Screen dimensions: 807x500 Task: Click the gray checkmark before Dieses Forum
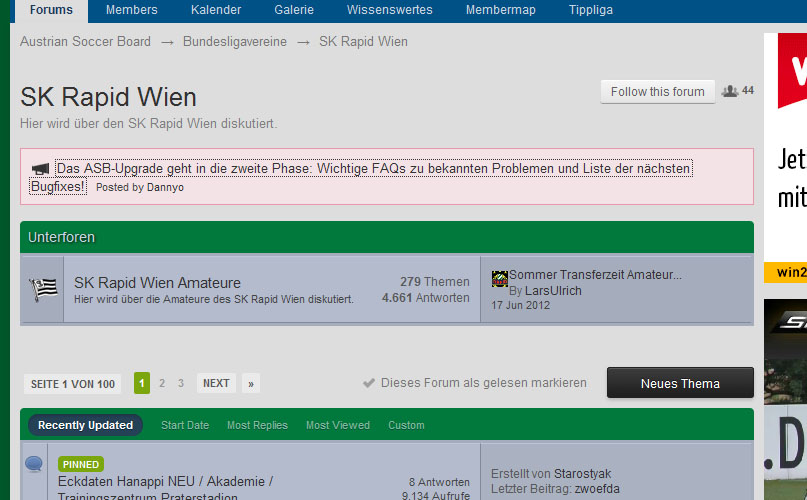click(x=369, y=383)
